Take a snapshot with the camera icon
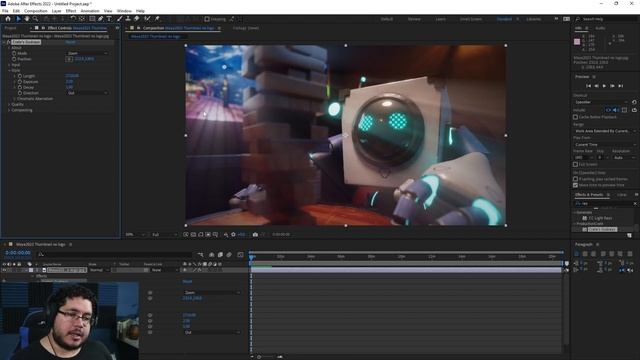 (255, 235)
